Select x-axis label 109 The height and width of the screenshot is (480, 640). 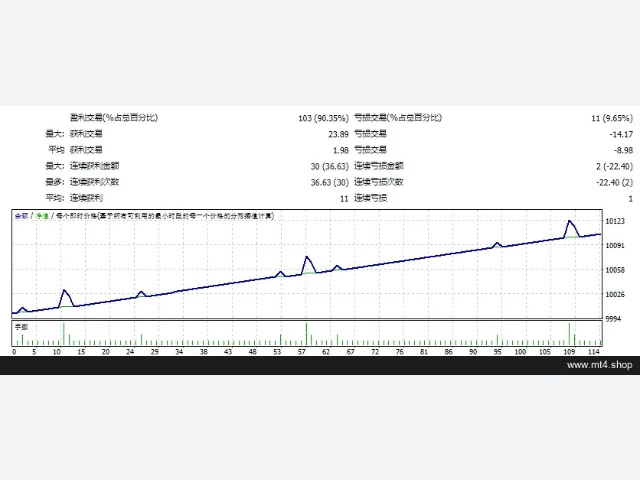click(569, 352)
